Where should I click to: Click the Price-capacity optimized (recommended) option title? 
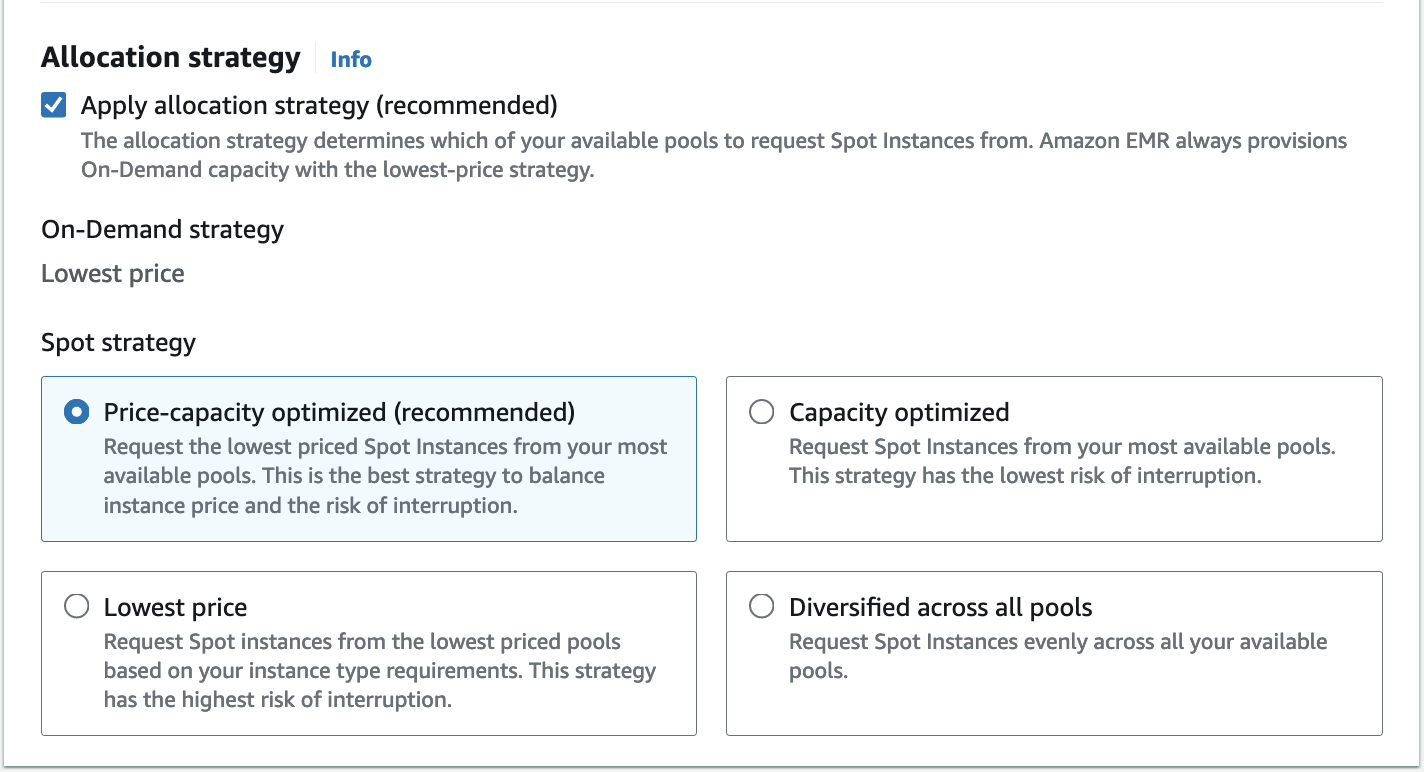tap(339, 412)
